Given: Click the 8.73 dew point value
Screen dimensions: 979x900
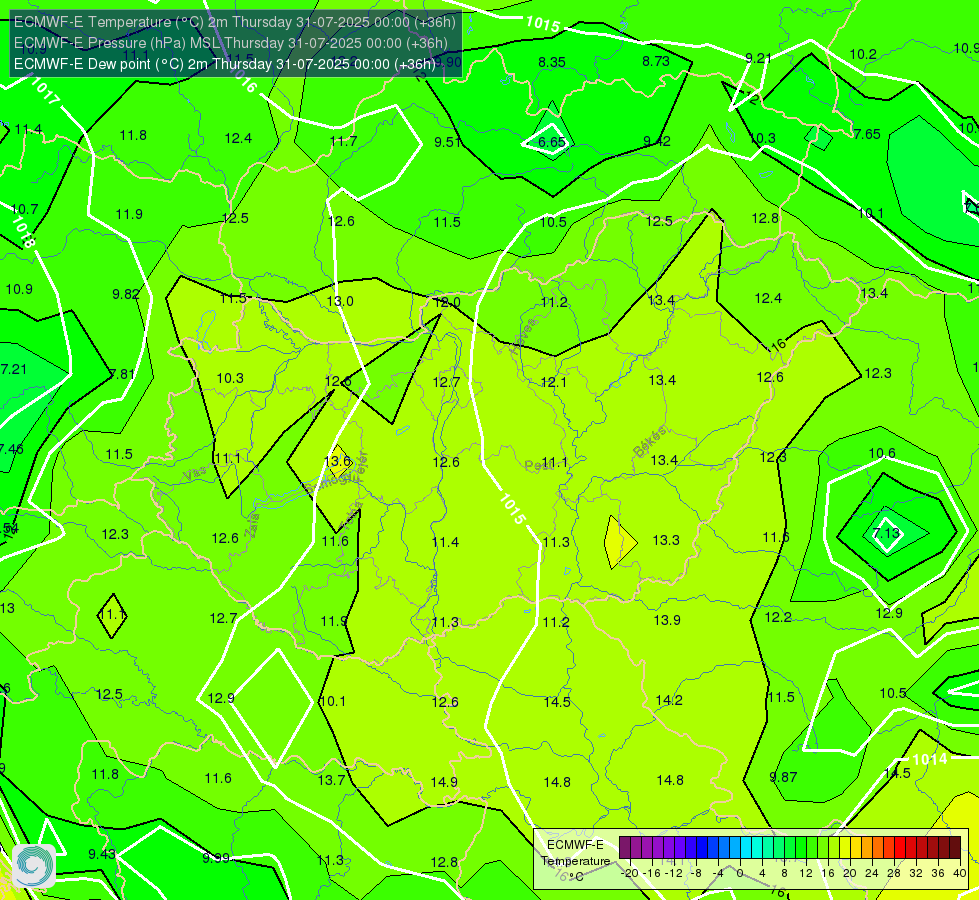Looking at the screenshot, I should point(656,61).
